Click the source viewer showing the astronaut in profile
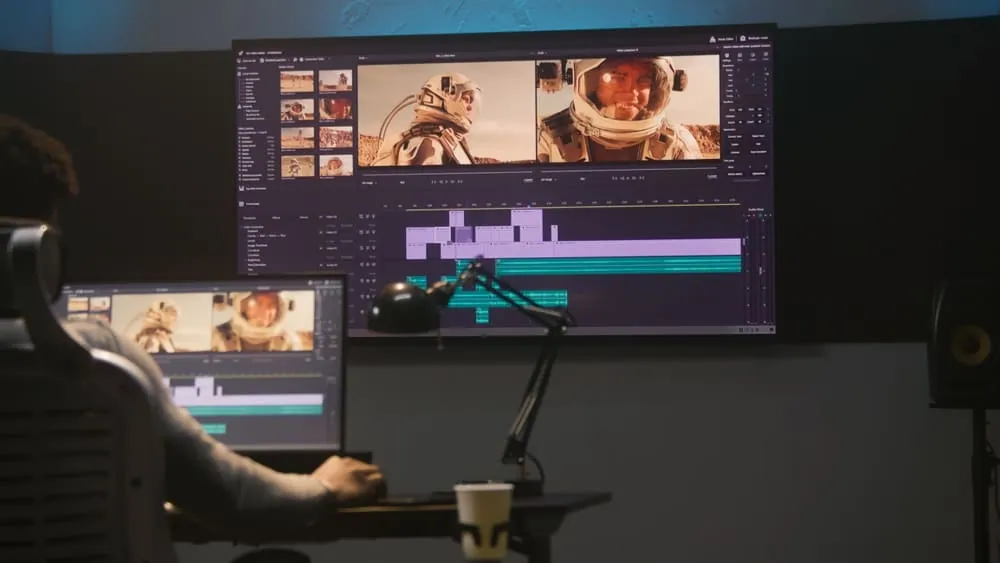 click(x=446, y=113)
